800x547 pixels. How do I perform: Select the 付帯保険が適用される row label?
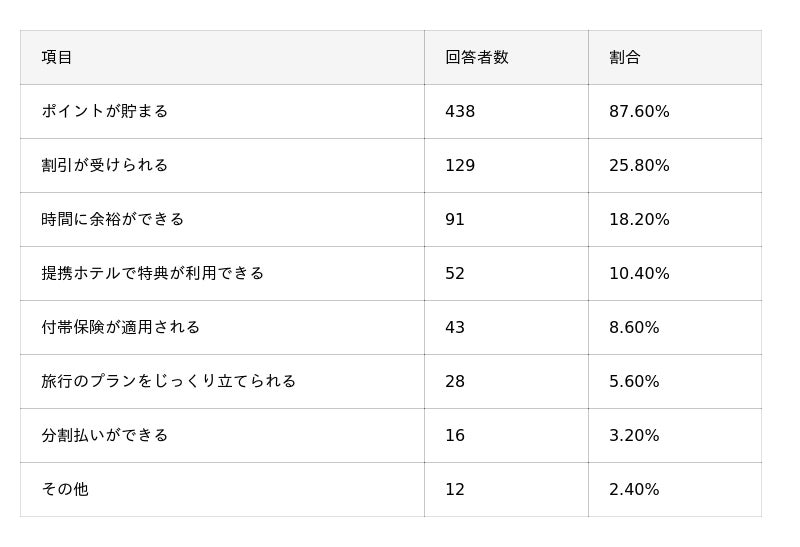coord(121,328)
